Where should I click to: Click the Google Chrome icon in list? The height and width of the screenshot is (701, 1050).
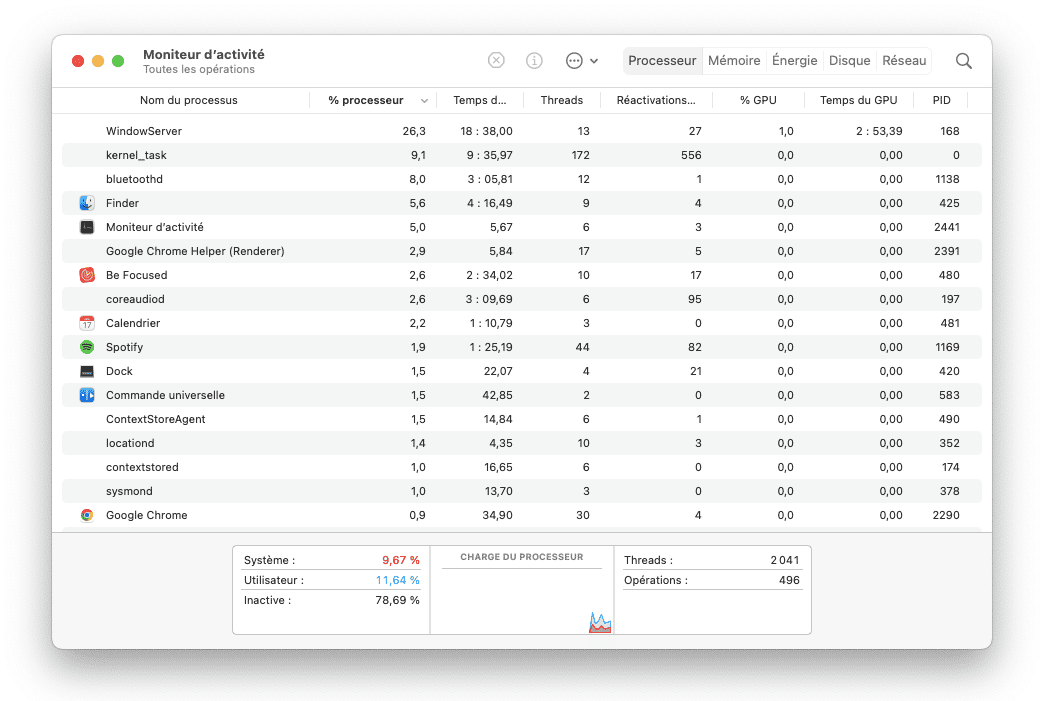[x=87, y=515]
